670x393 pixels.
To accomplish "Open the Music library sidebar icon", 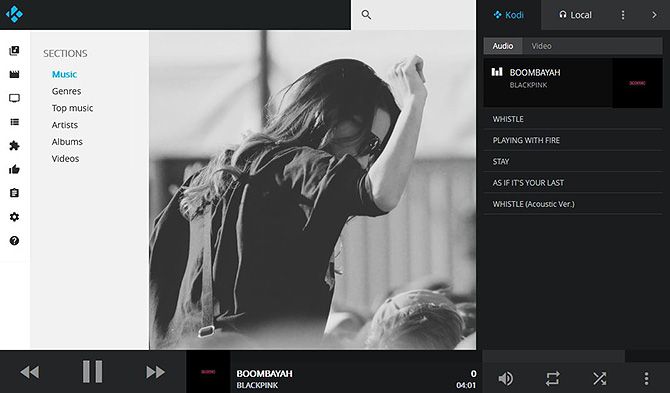I will coord(14,51).
